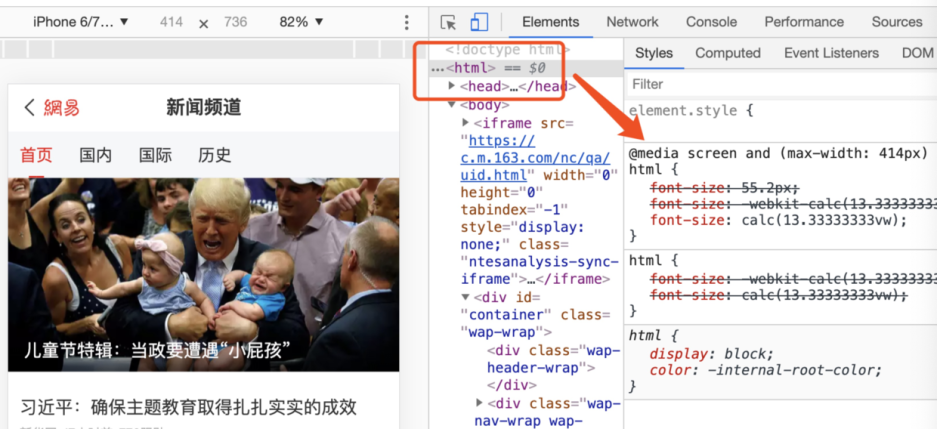Click the element.style rule
This screenshot has width=937, height=429.
tap(690, 111)
